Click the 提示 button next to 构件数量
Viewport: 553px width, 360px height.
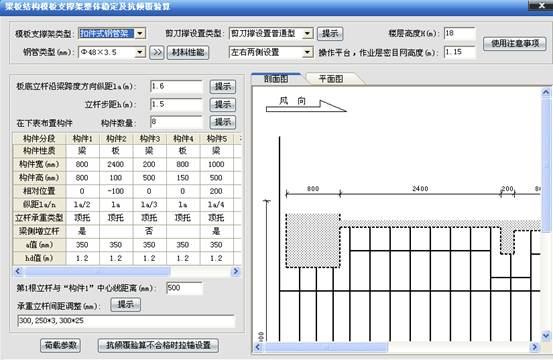click(x=223, y=122)
